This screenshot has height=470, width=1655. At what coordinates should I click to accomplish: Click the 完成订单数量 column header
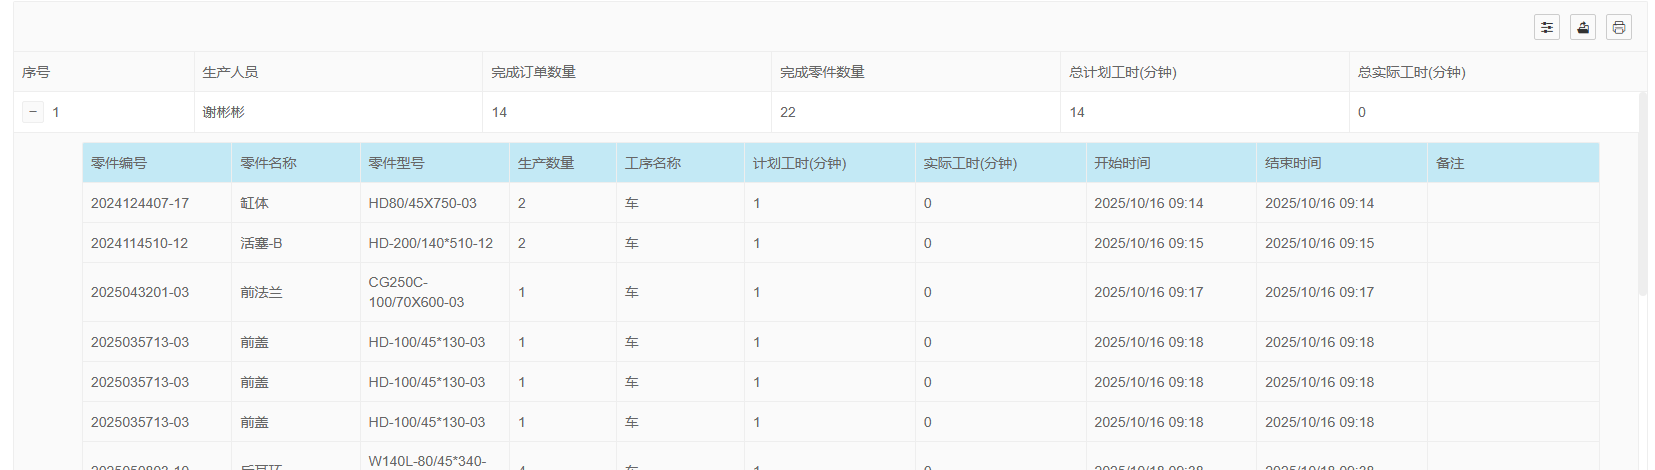click(533, 72)
